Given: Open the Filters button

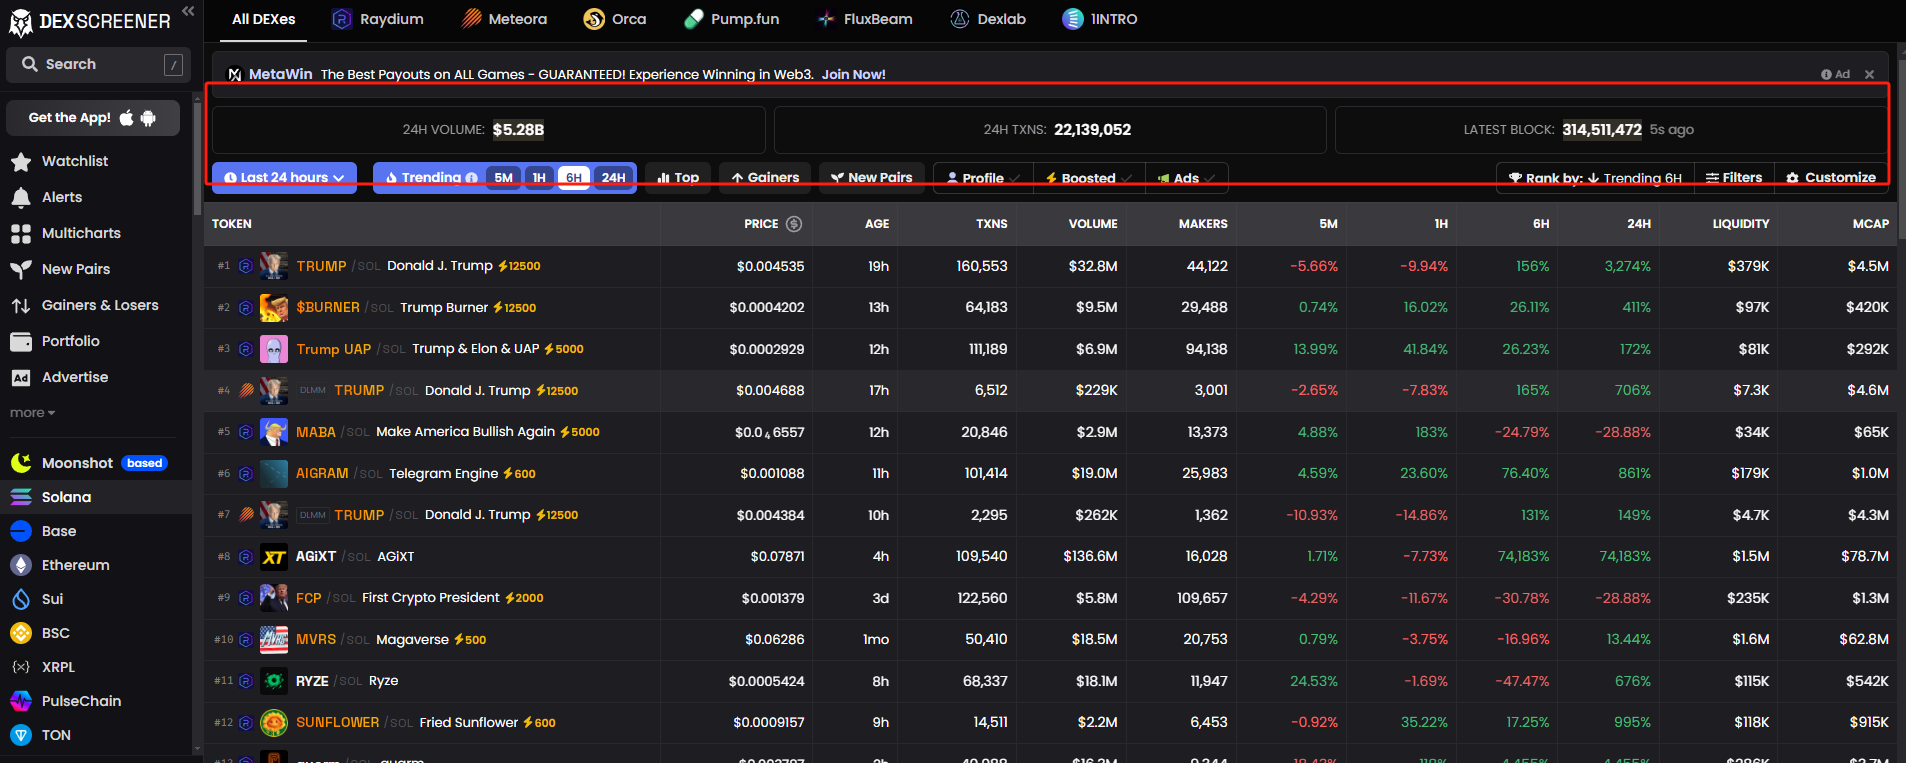Looking at the screenshot, I should [1734, 178].
